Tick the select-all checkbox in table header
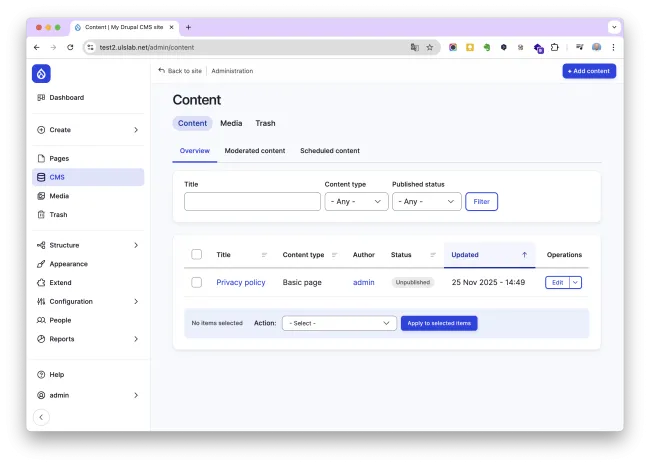The height and width of the screenshot is (466, 650). pos(196,255)
